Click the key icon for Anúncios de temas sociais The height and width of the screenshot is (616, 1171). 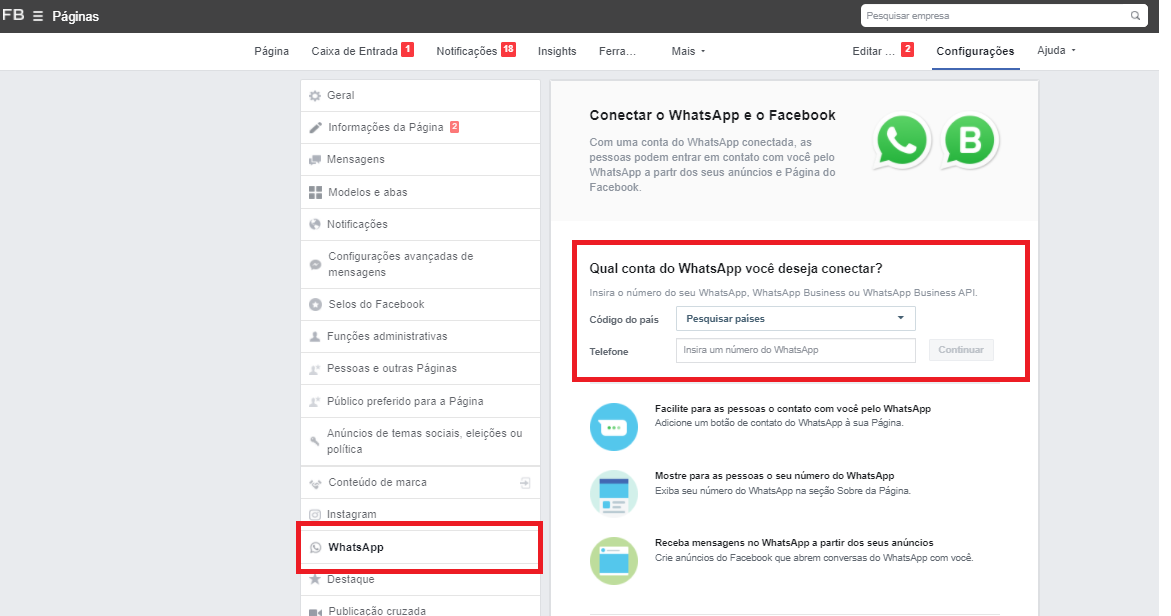coord(315,441)
